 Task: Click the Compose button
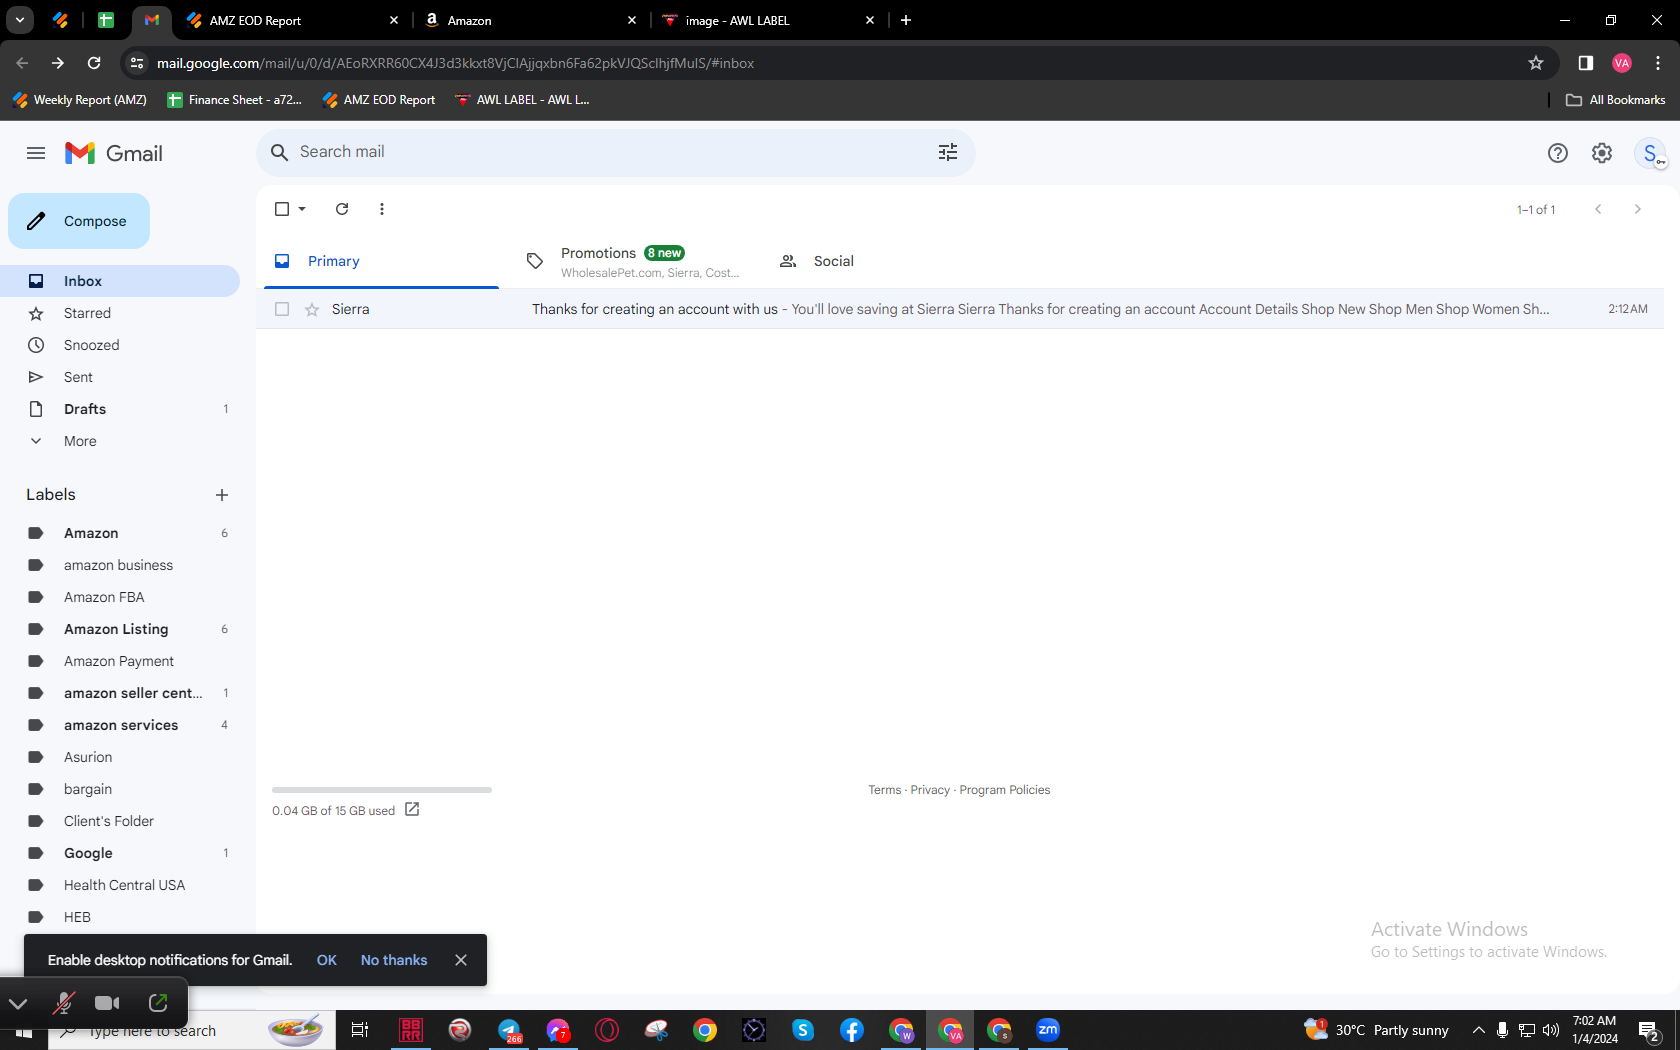tap(79, 221)
